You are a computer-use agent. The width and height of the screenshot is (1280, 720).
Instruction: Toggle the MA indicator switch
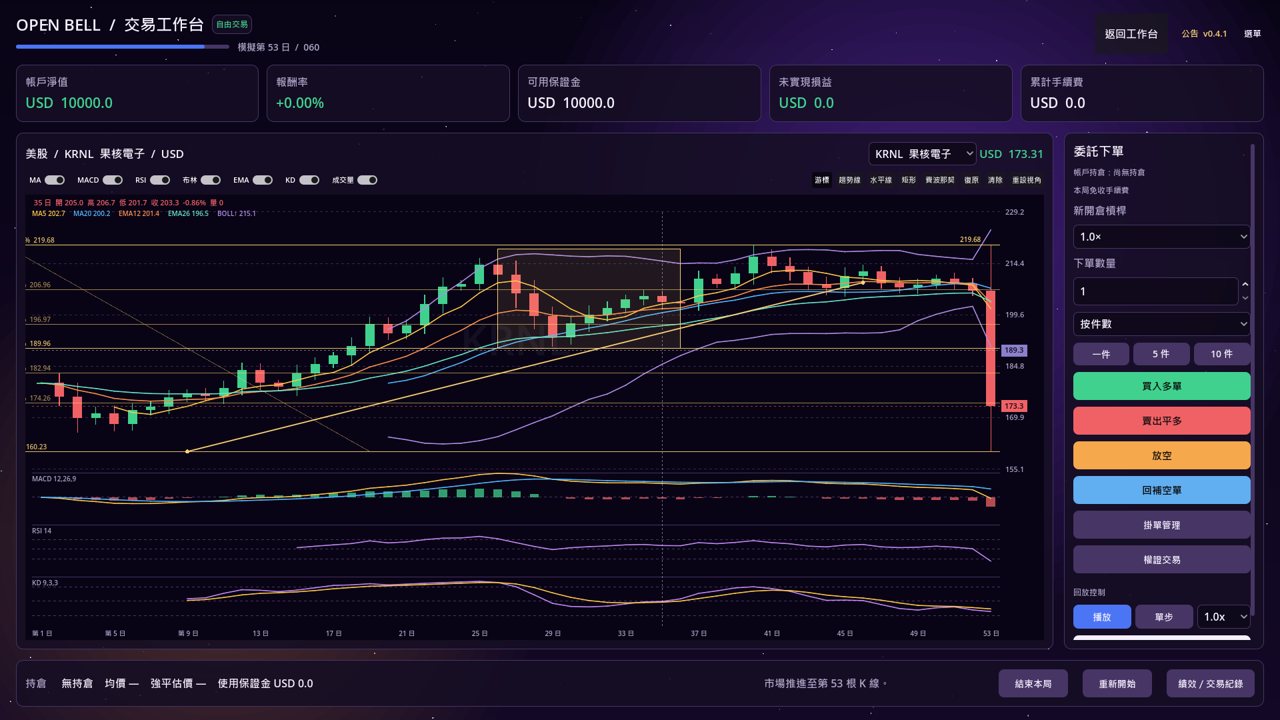pos(55,180)
